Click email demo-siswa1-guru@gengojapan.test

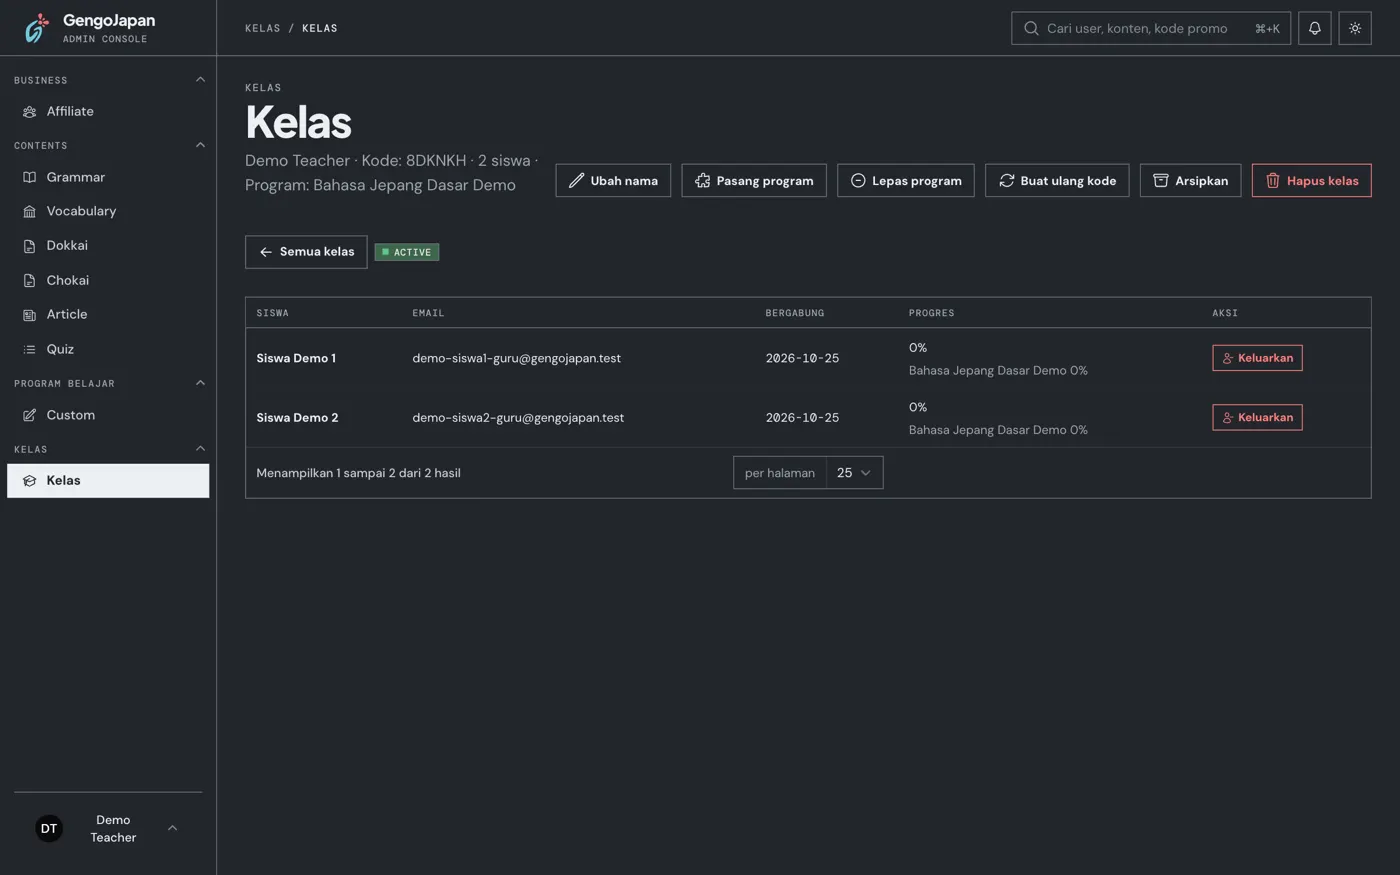(x=516, y=358)
